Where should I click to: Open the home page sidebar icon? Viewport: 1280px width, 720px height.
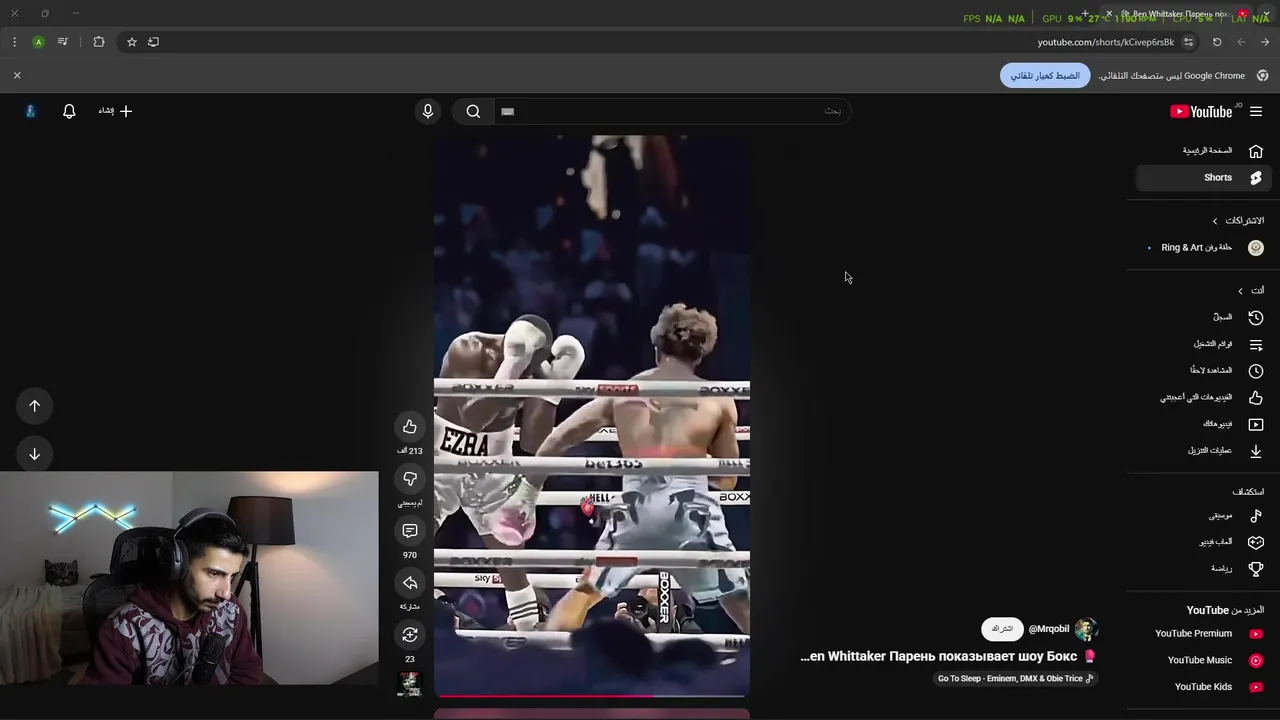(1256, 151)
